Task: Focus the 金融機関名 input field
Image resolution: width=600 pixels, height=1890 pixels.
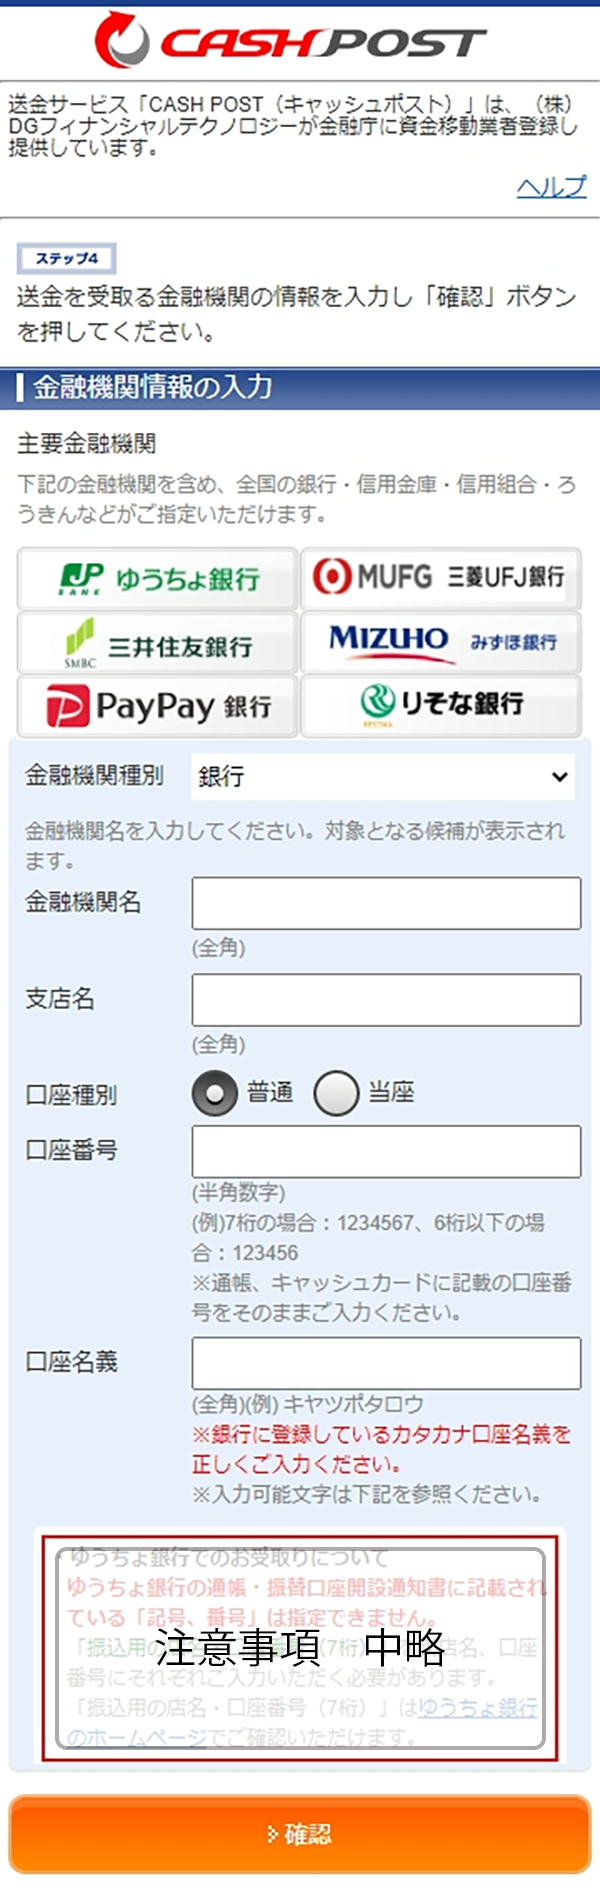Action: tap(386, 904)
